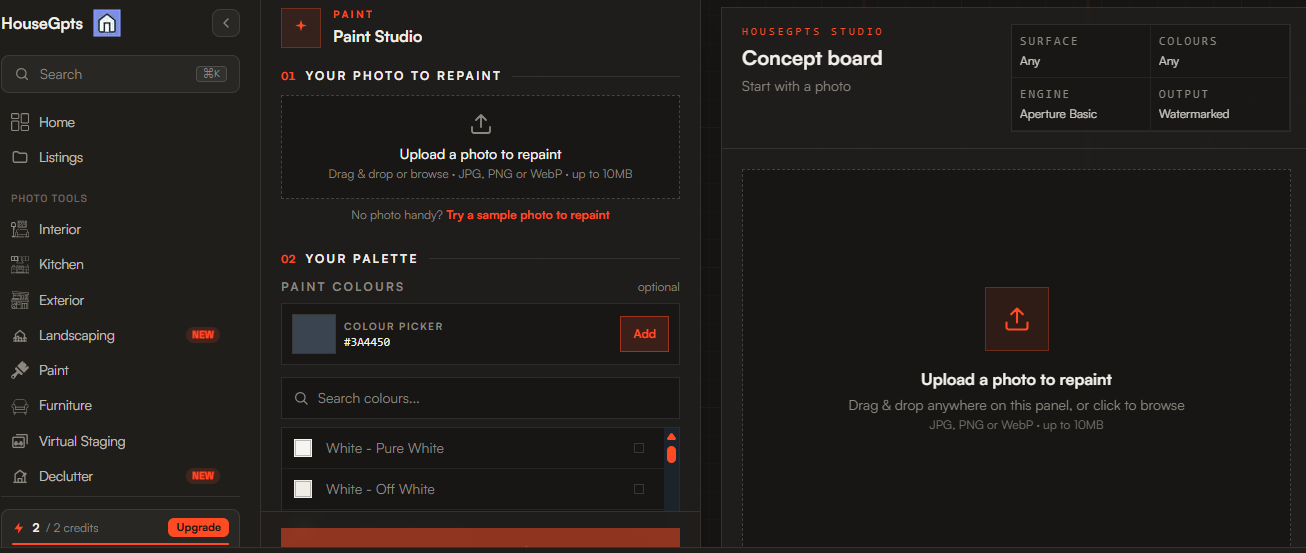
Task: Click the optional label by Paint Colours
Action: pyautogui.click(x=659, y=287)
